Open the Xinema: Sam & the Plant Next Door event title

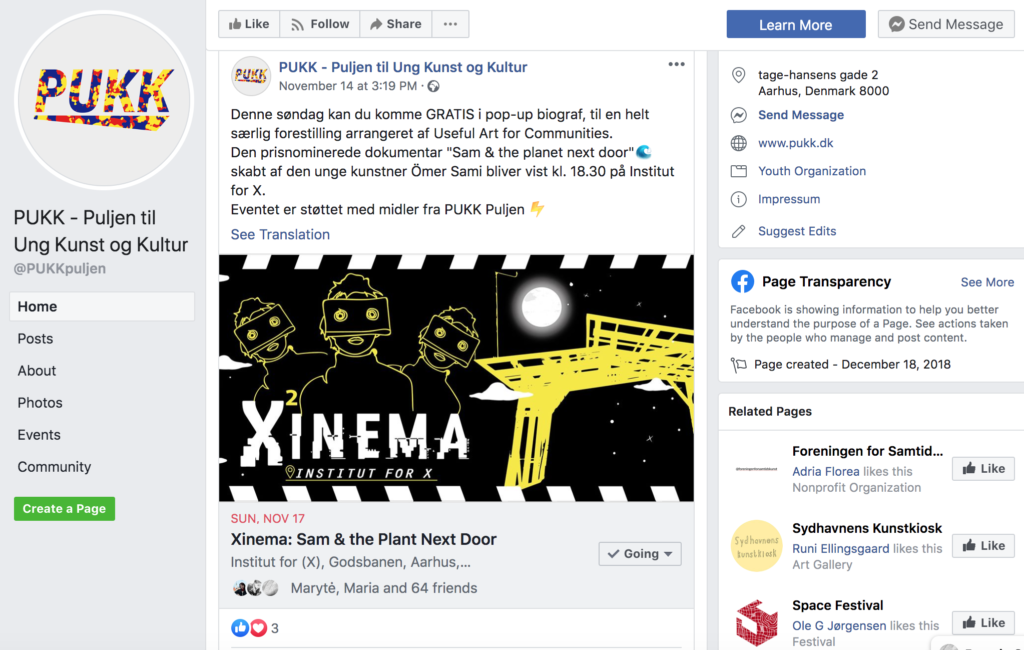[364, 540]
